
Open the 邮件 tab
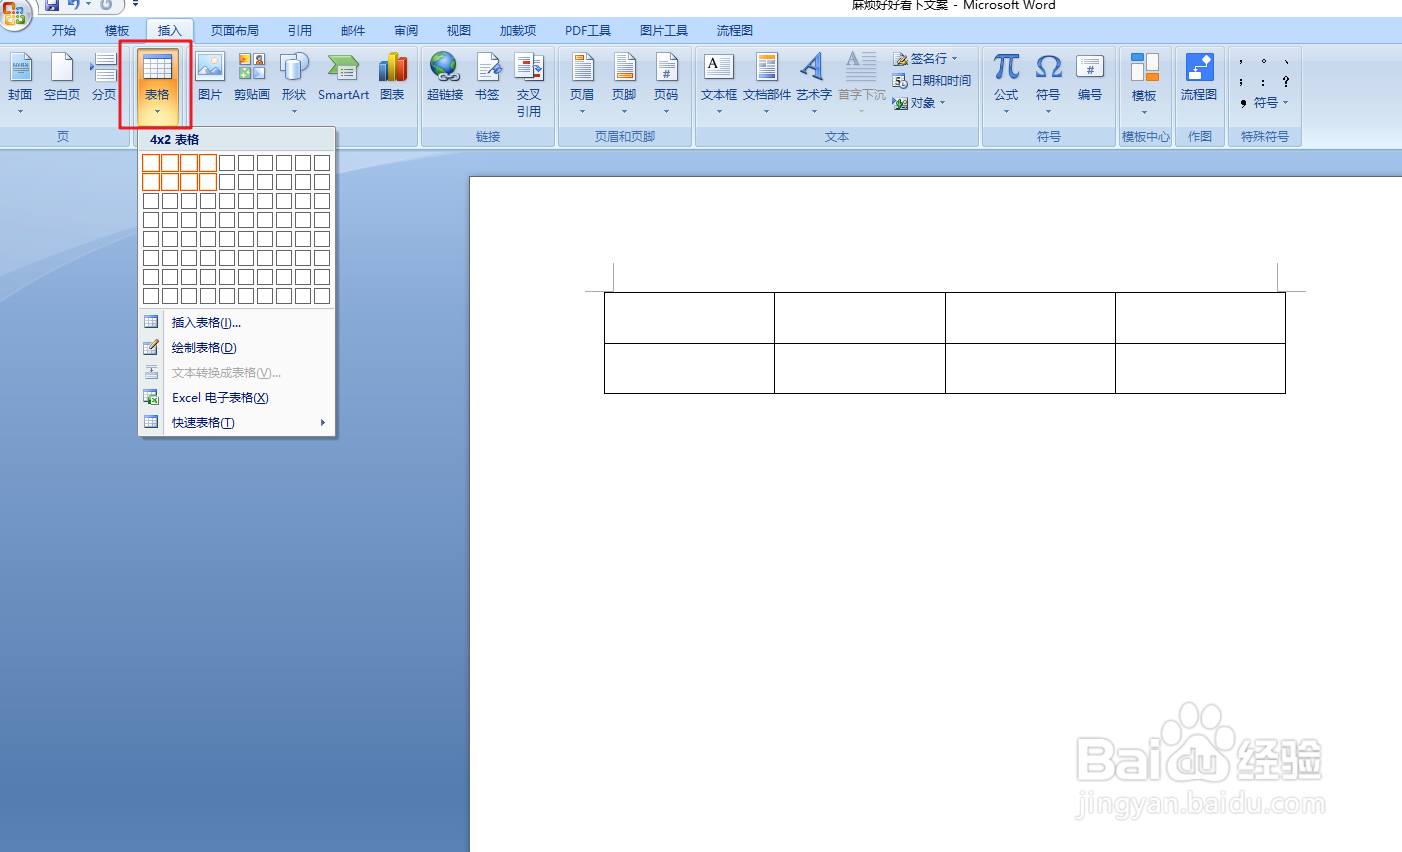click(x=353, y=31)
